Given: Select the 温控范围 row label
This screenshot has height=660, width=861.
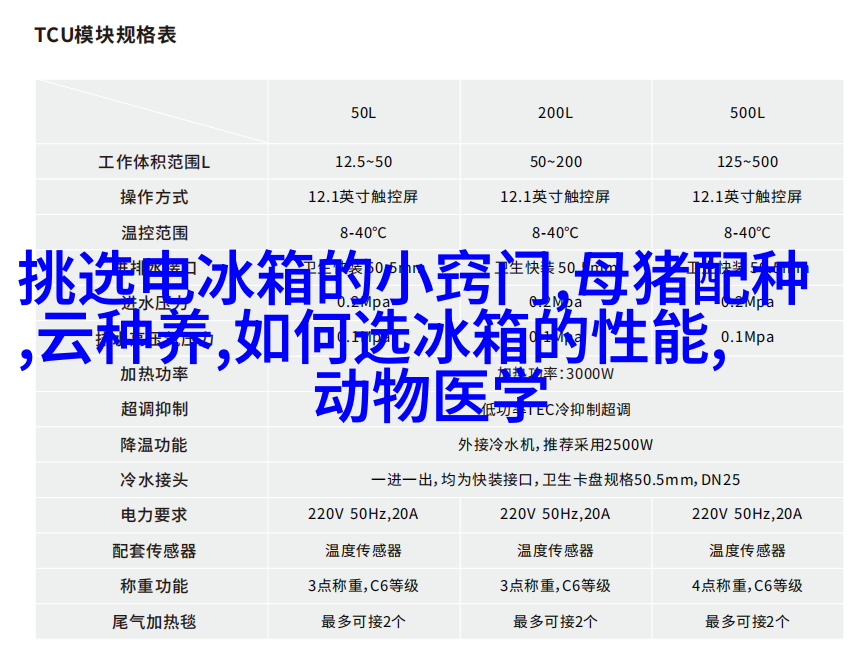Looking at the screenshot, I should click(154, 233).
